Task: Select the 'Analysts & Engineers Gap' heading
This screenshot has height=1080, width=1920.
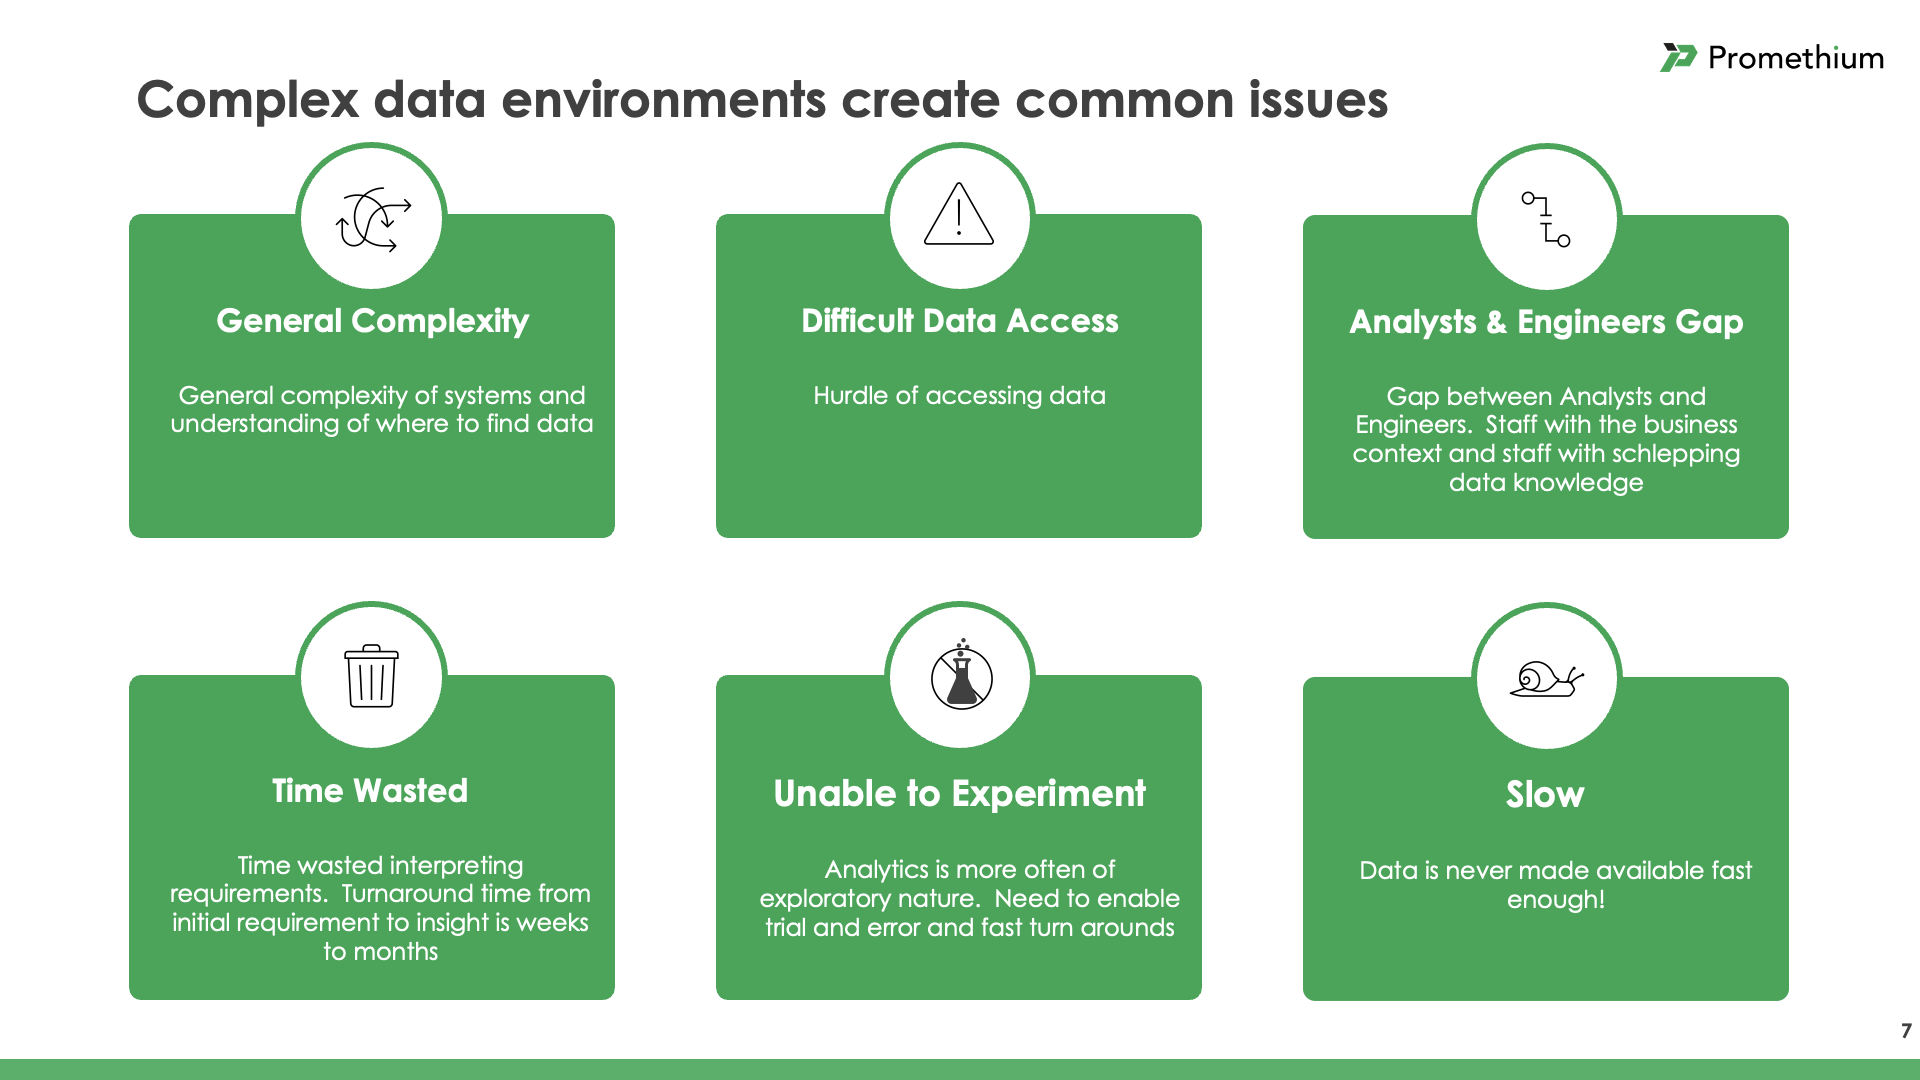Action: (1546, 322)
